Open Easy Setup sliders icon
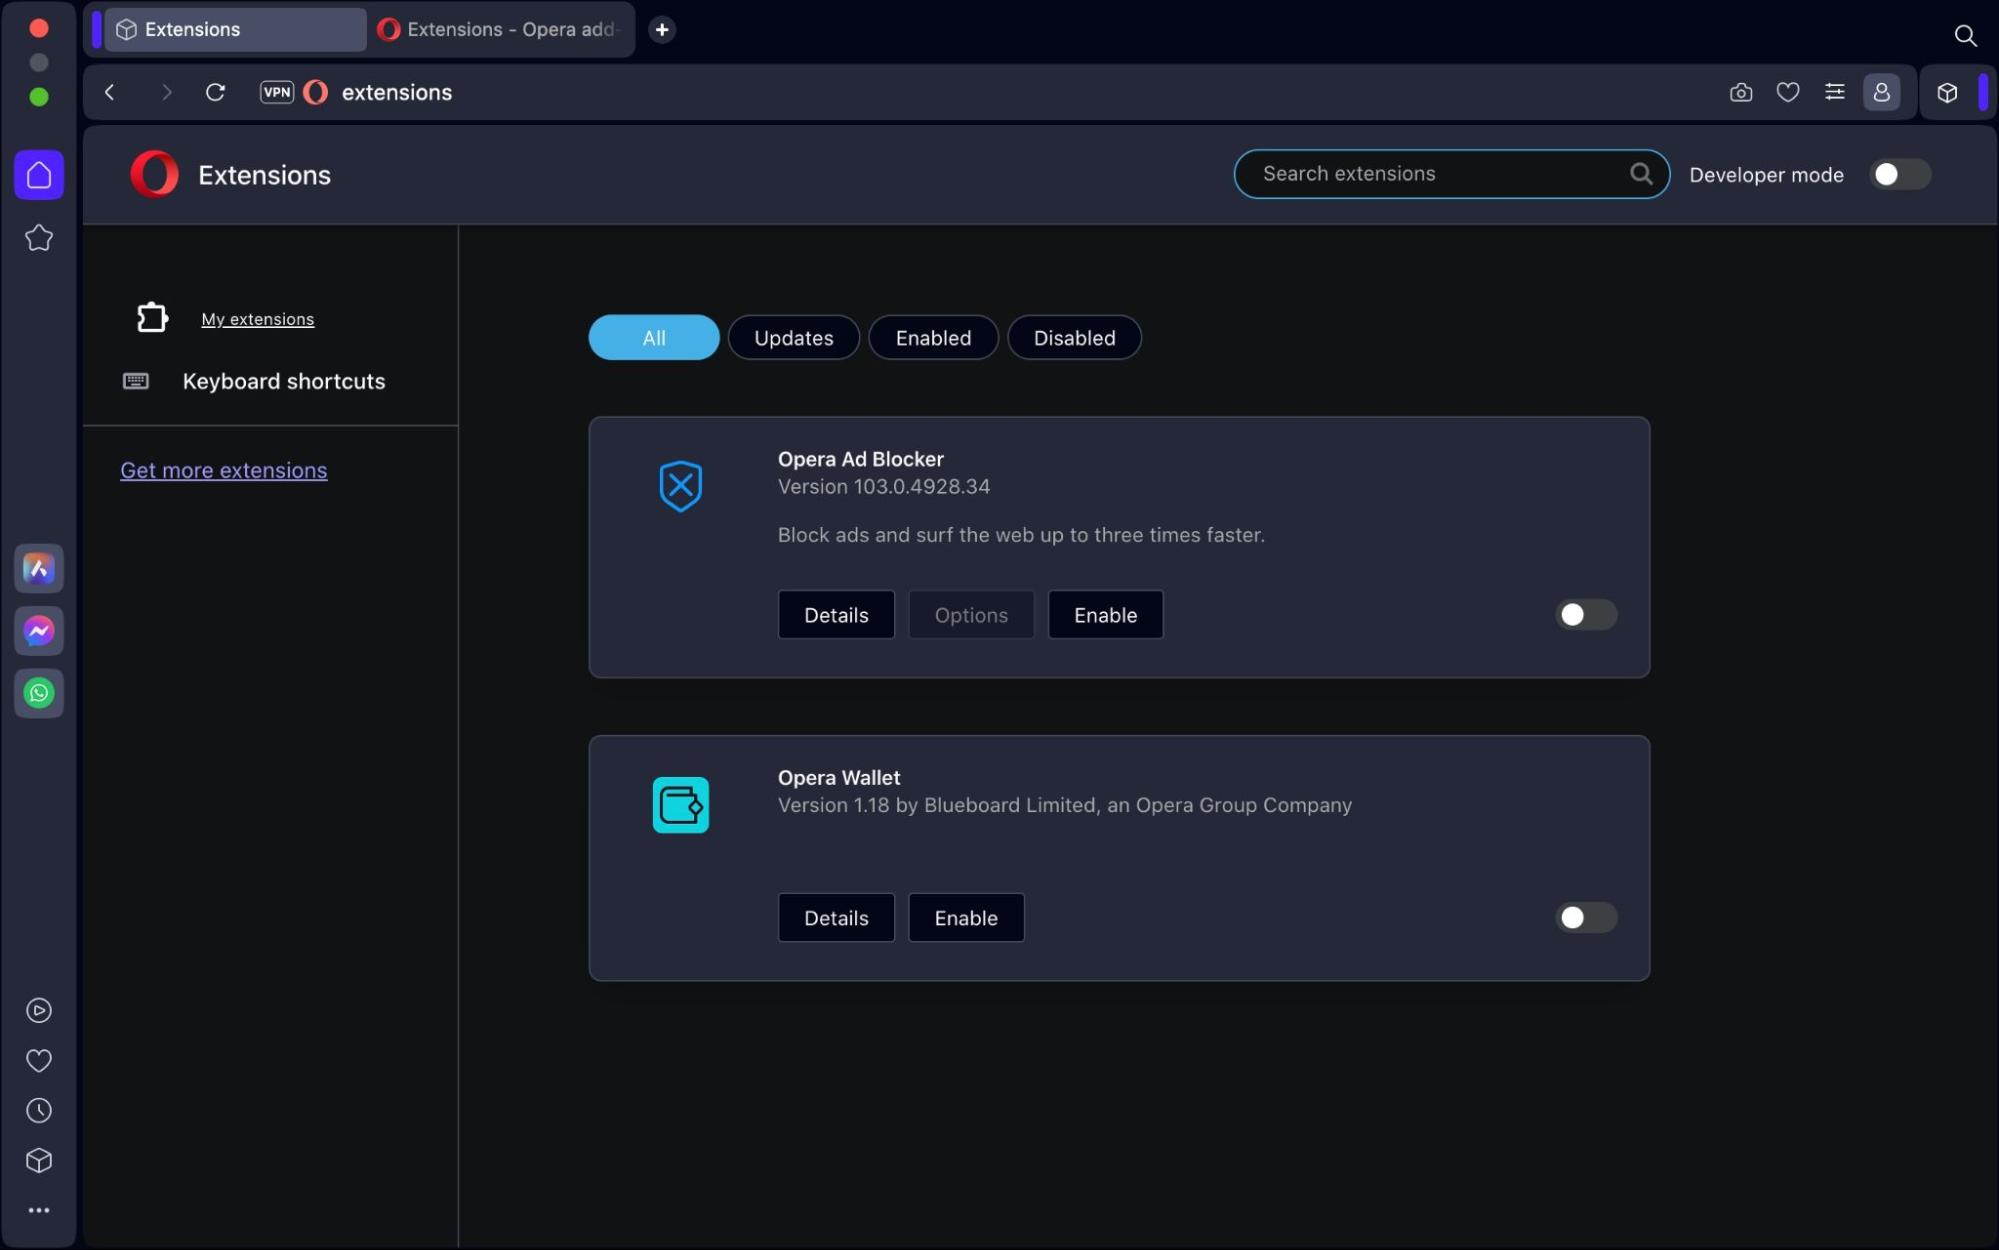Image resolution: width=1999 pixels, height=1250 pixels. coord(1835,93)
